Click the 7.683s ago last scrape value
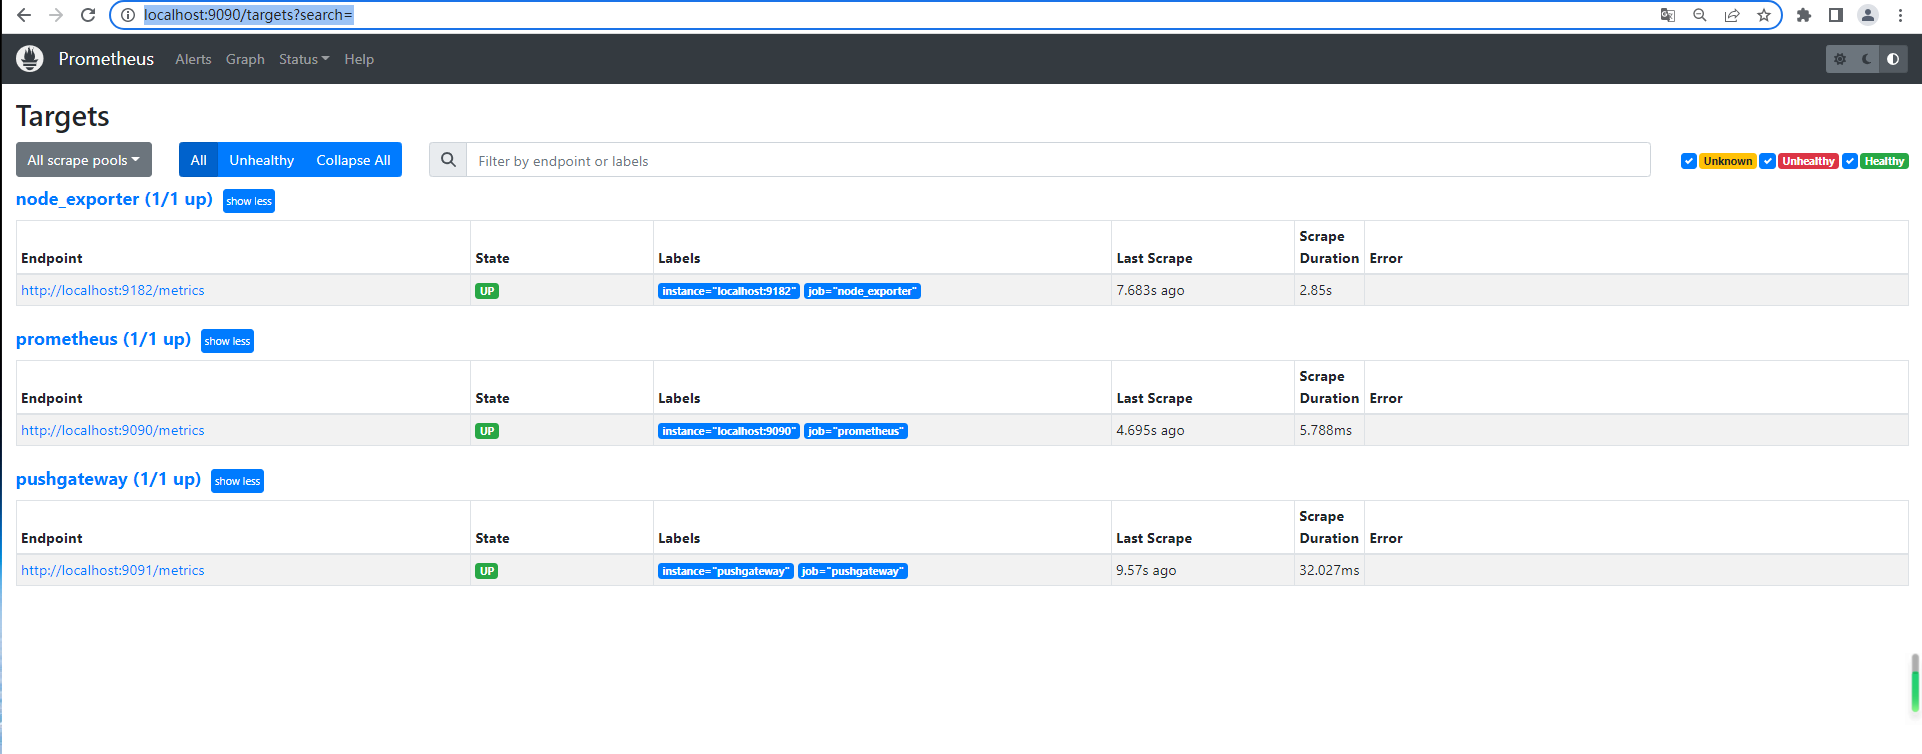This screenshot has height=754, width=1922. [x=1150, y=290]
